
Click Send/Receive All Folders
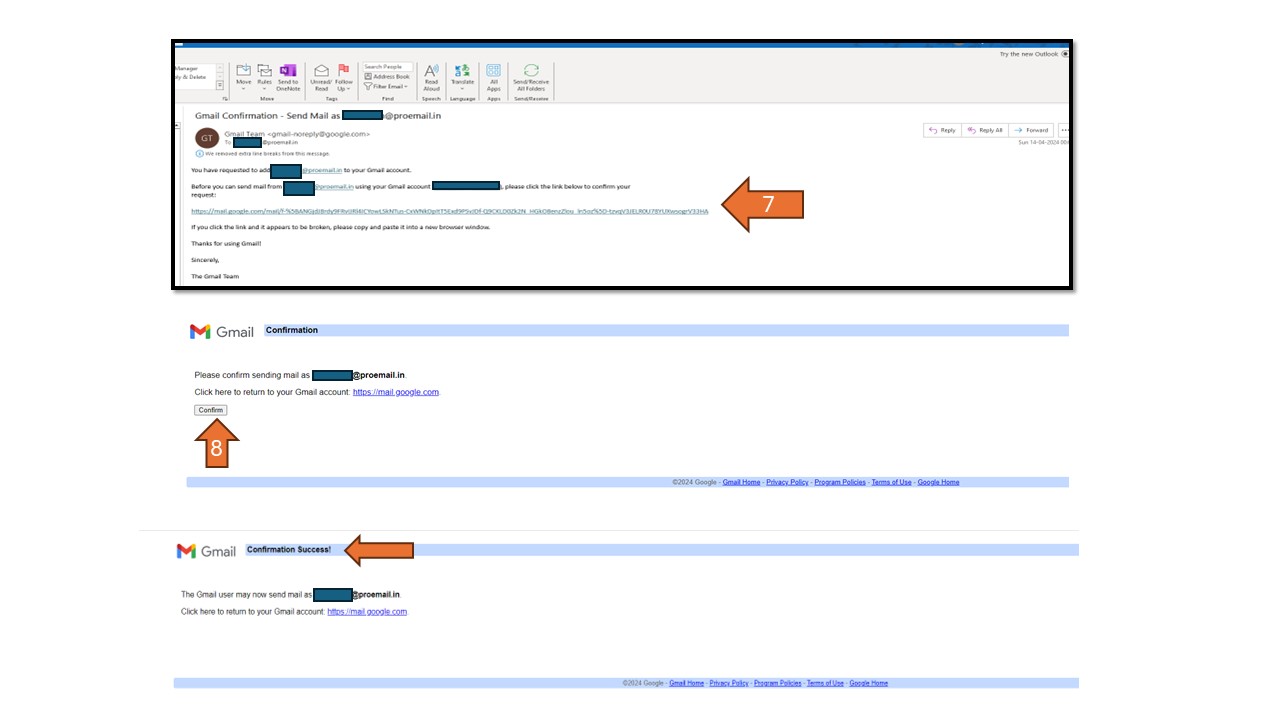[x=531, y=78]
